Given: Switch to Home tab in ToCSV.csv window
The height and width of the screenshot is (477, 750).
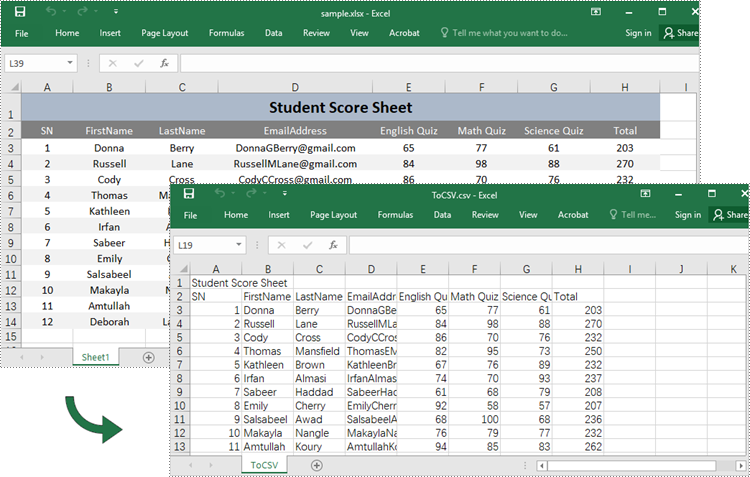Looking at the screenshot, I should [x=236, y=215].
